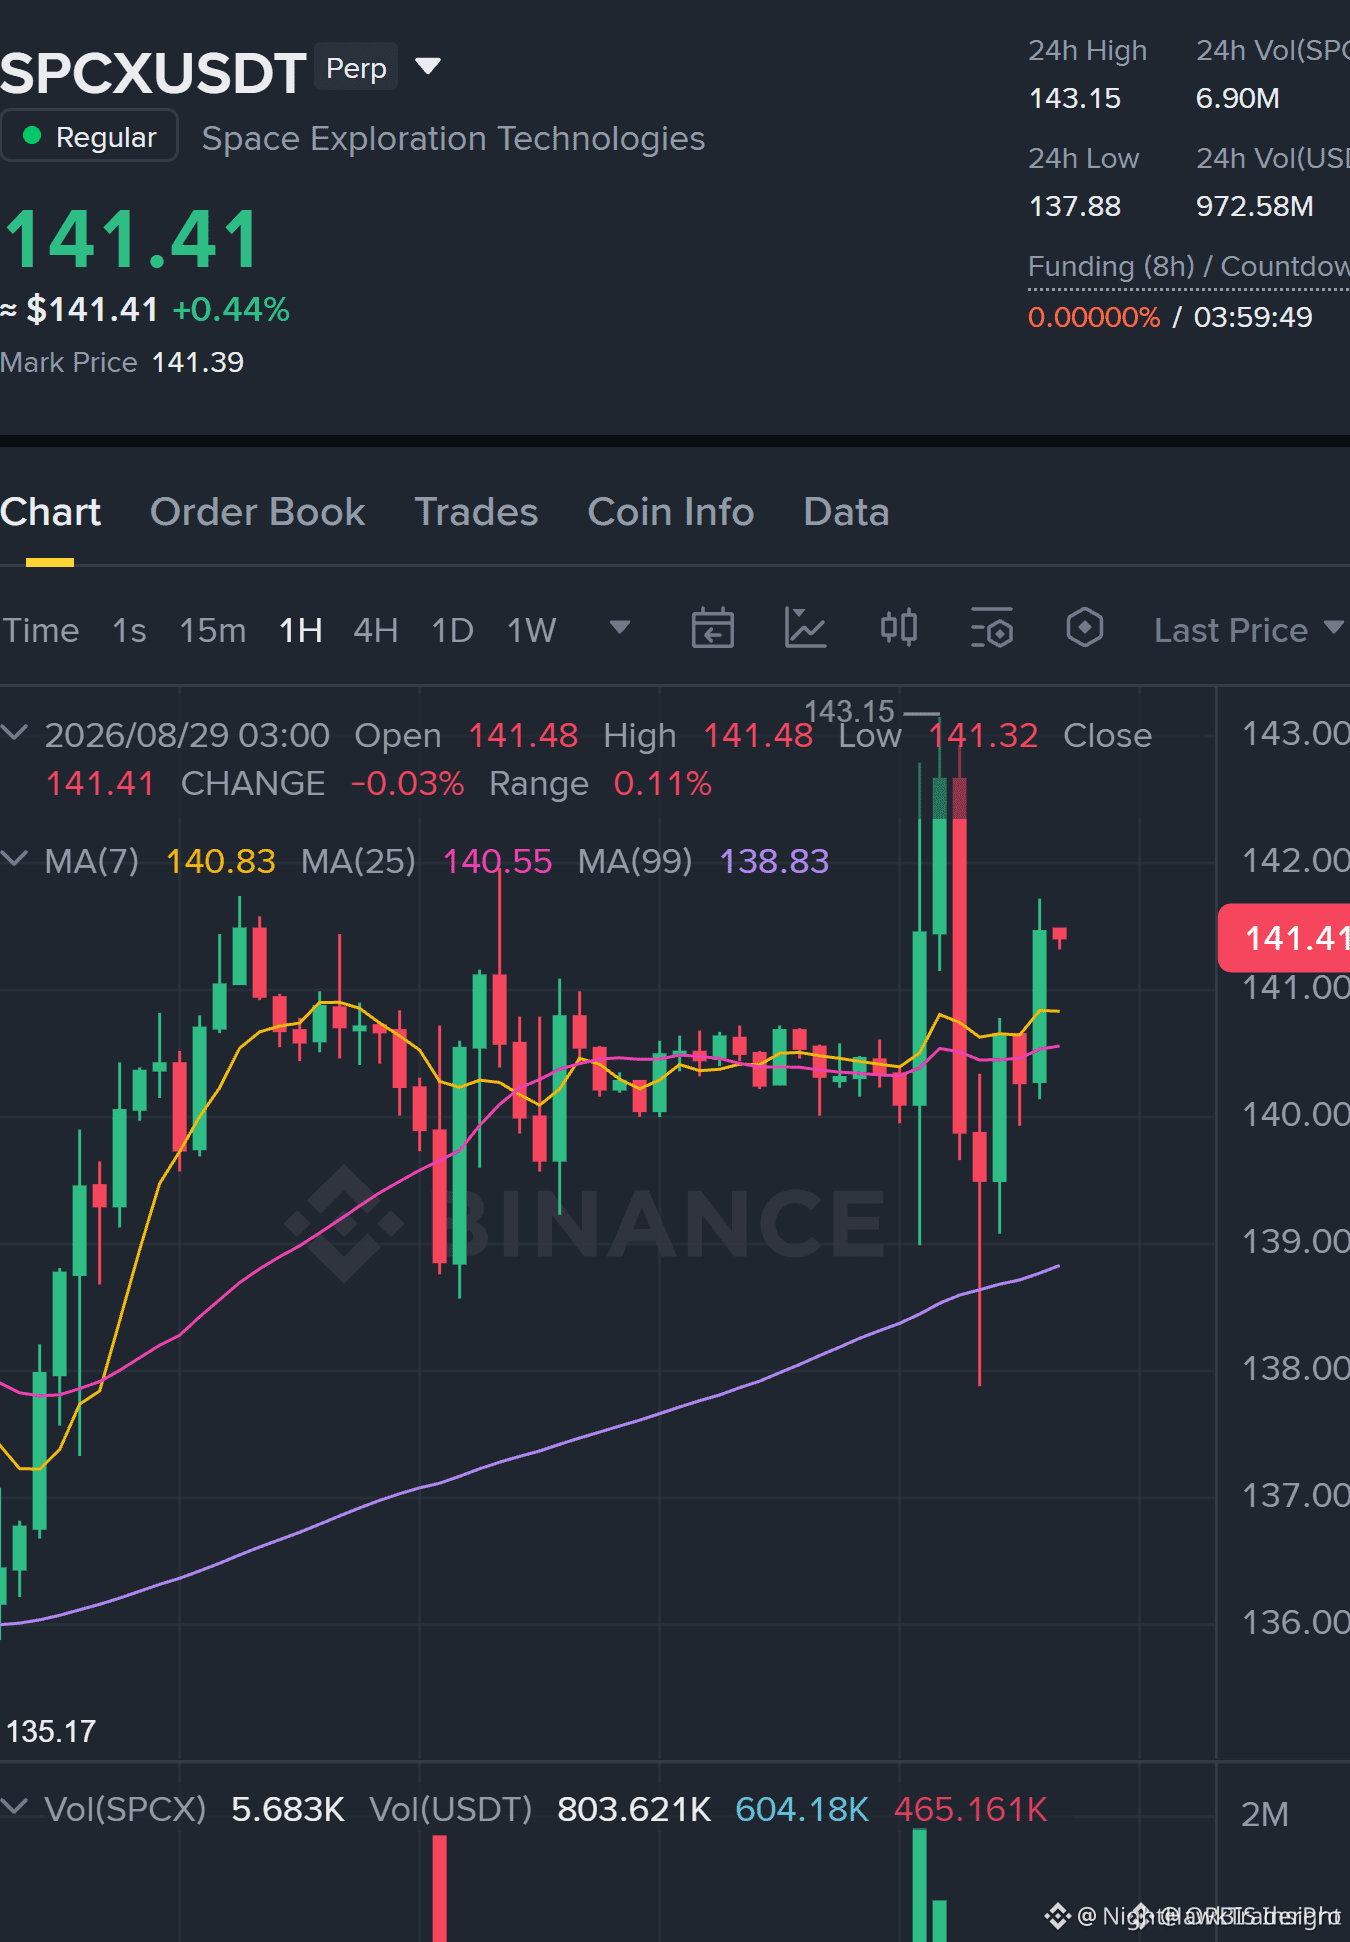Click the Perp contract type badge

coord(356,67)
